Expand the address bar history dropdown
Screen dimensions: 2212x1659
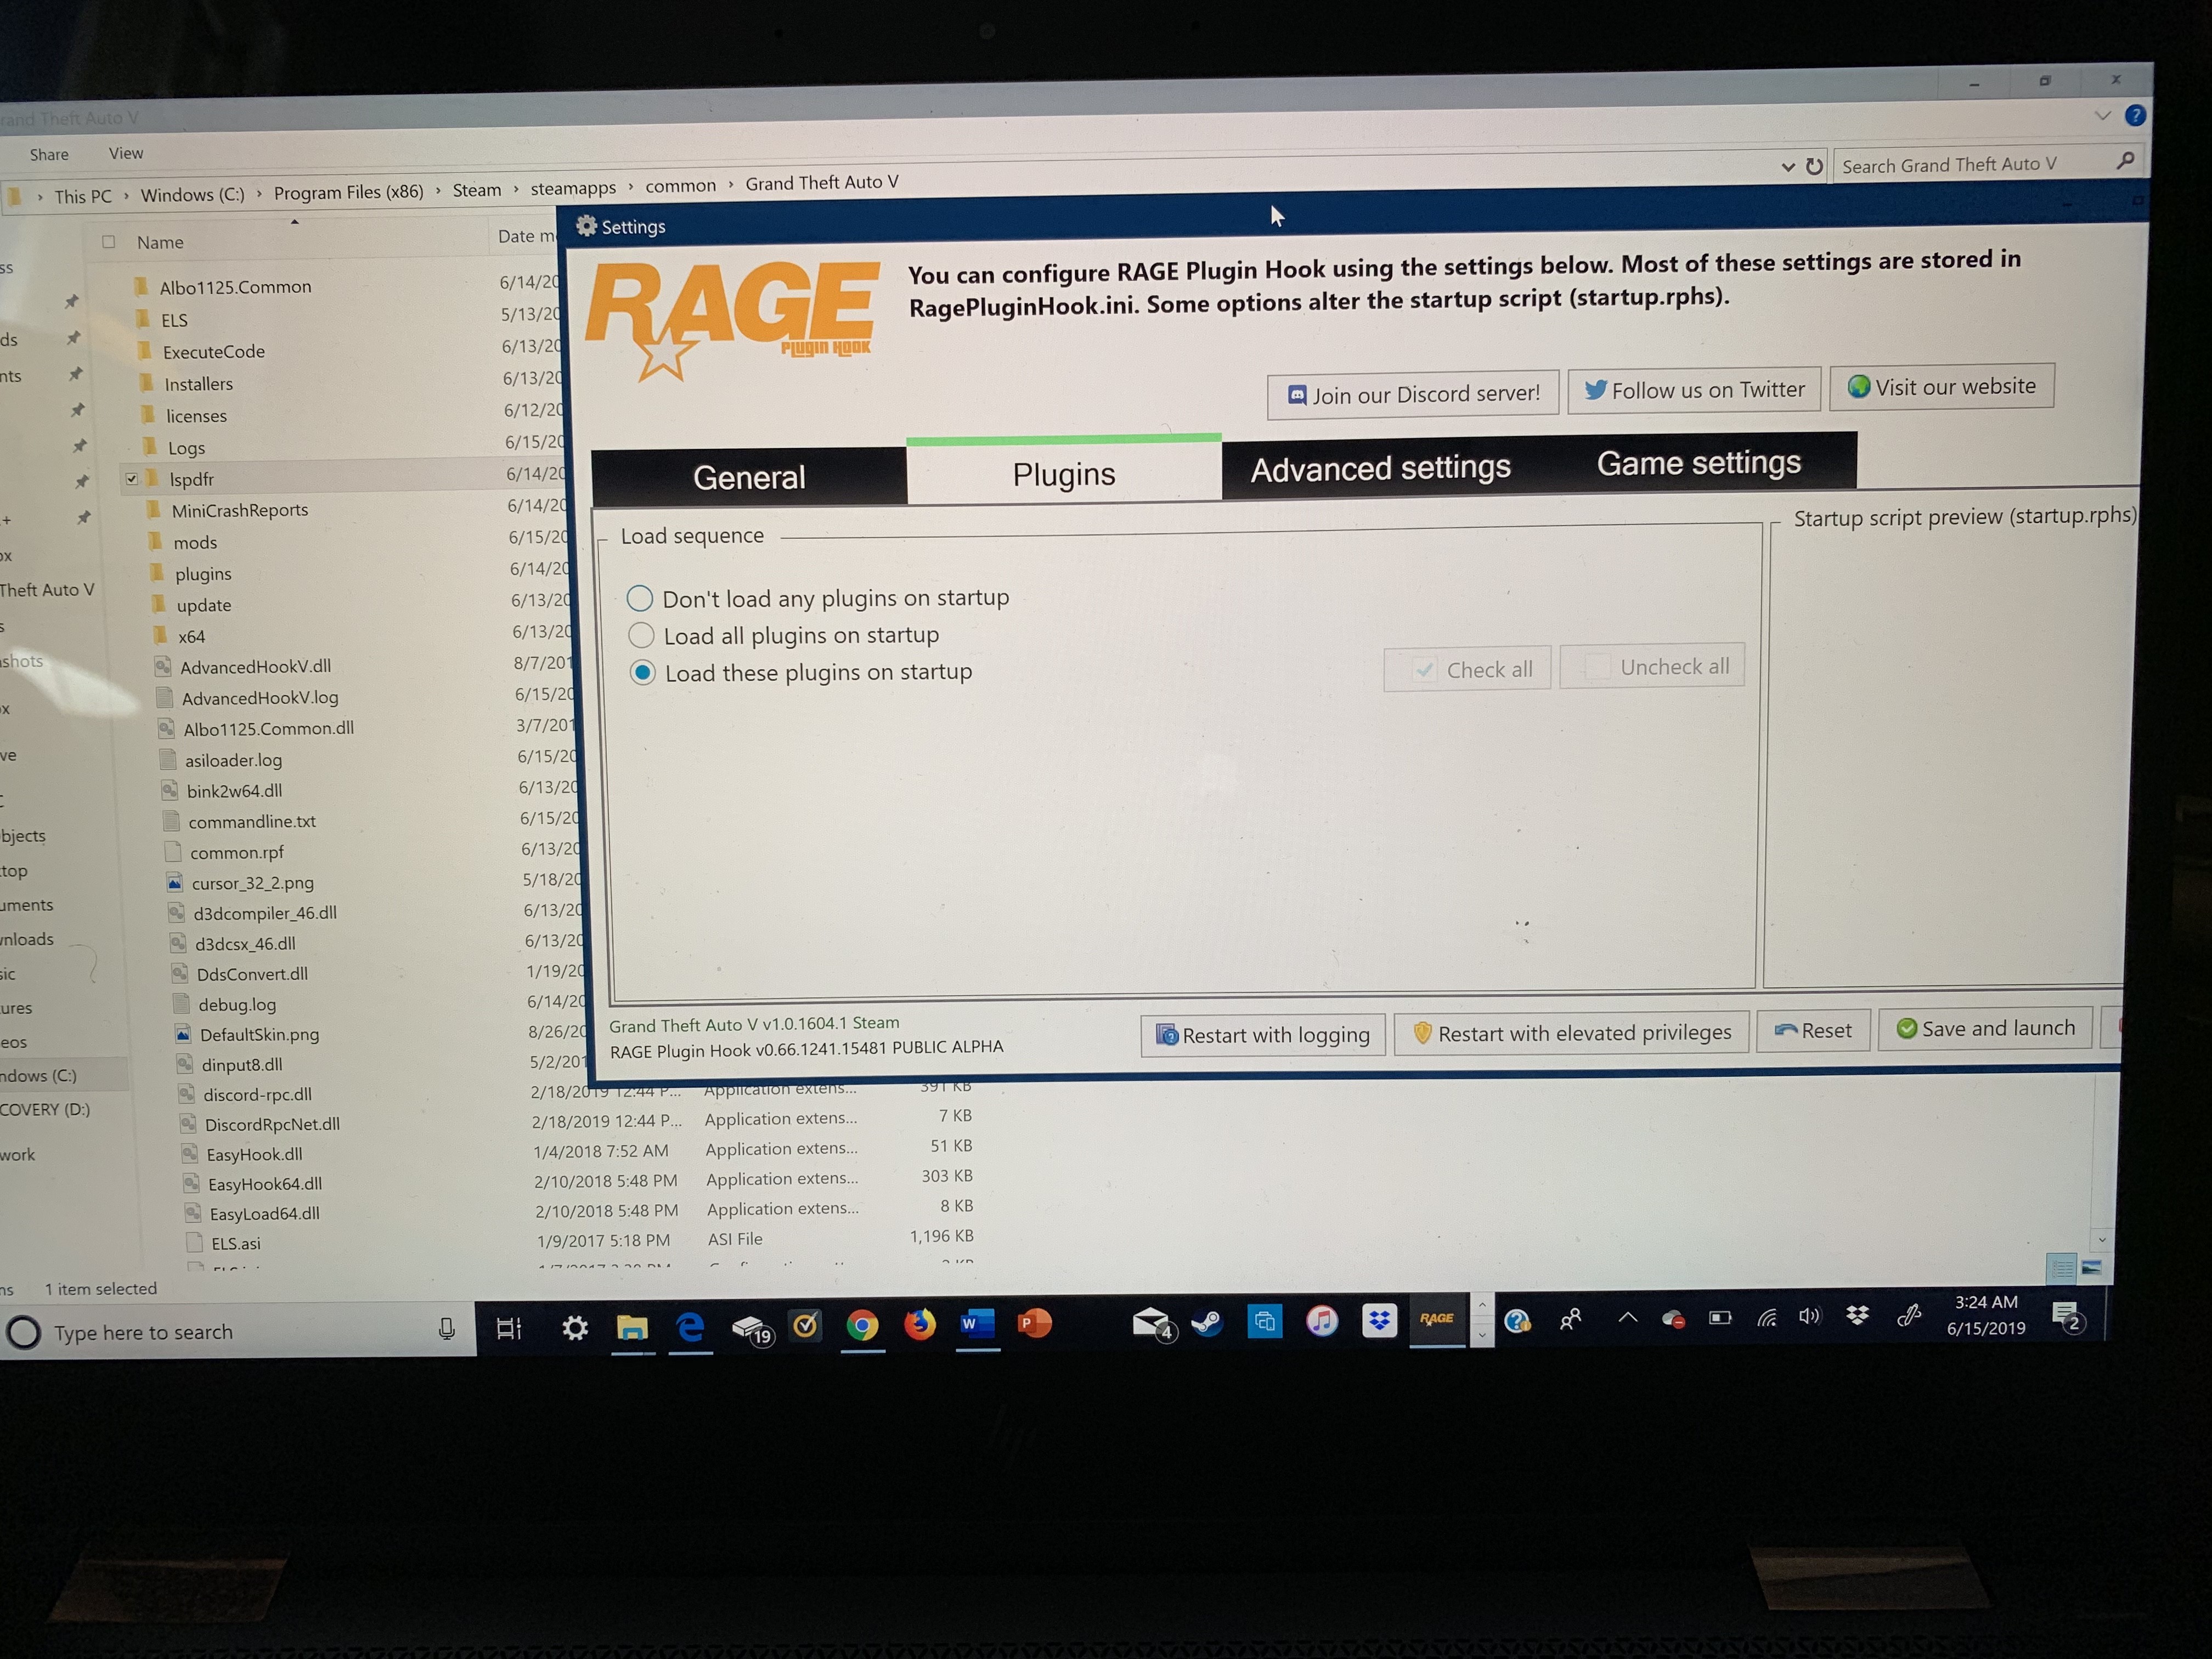click(x=1788, y=168)
